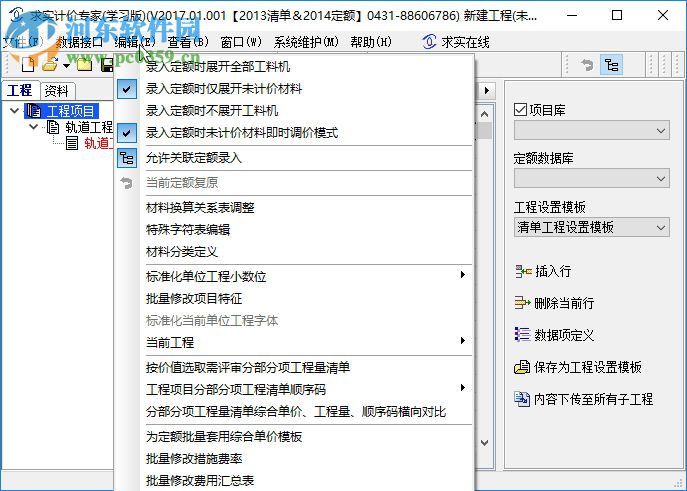687x491 pixels.
Task: Click the tree icon beside 允许关联定额录入
Action: [x=127, y=158]
